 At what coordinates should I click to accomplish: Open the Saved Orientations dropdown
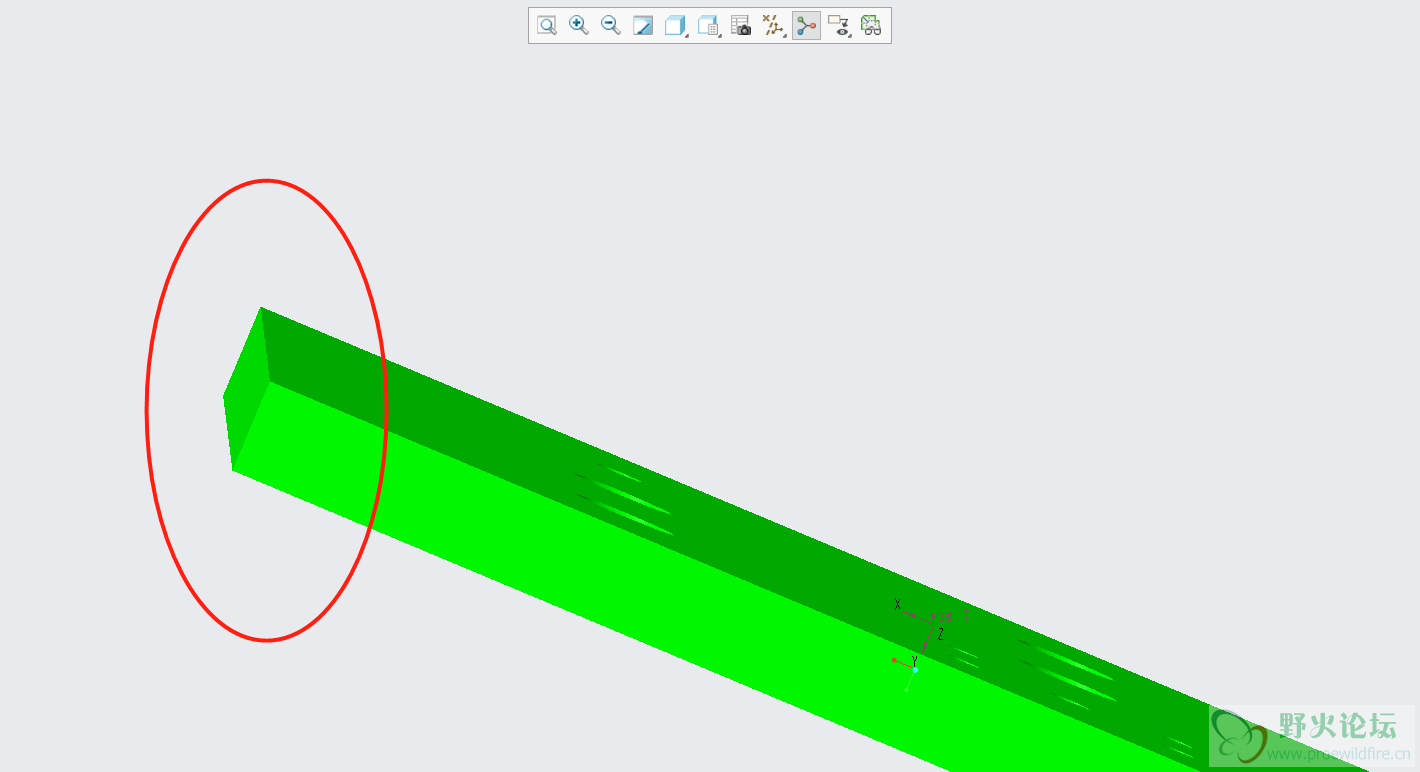coord(709,26)
